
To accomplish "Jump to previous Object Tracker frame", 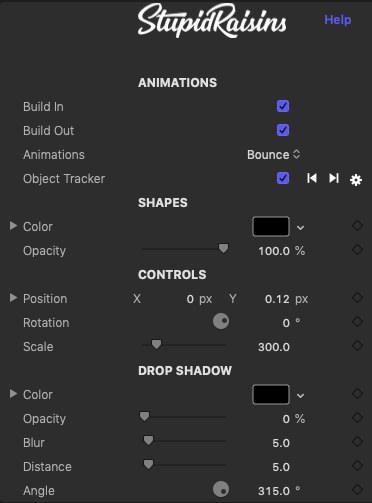I will 312,178.
